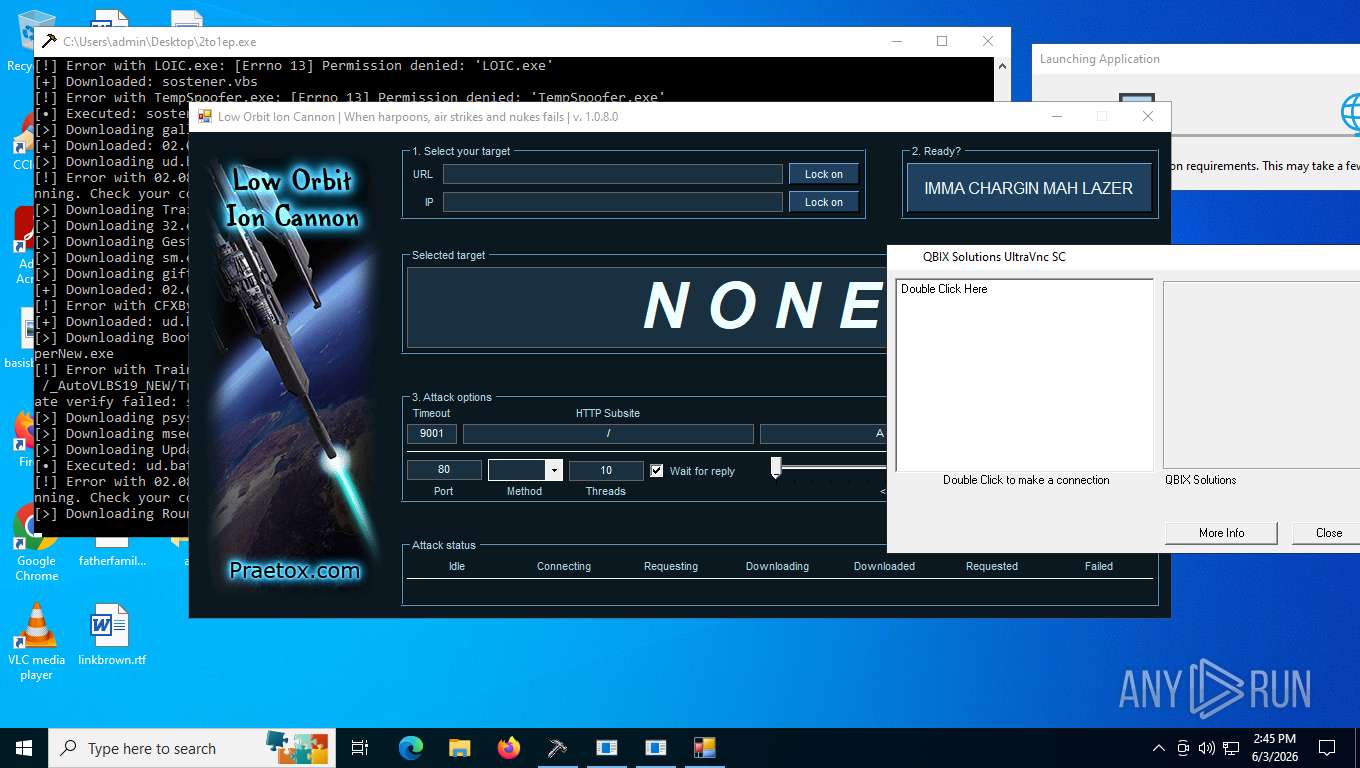Image resolution: width=1360 pixels, height=768 pixels.
Task: Click the Port field showing 80
Action: pyautogui.click(x=444, y=470)
